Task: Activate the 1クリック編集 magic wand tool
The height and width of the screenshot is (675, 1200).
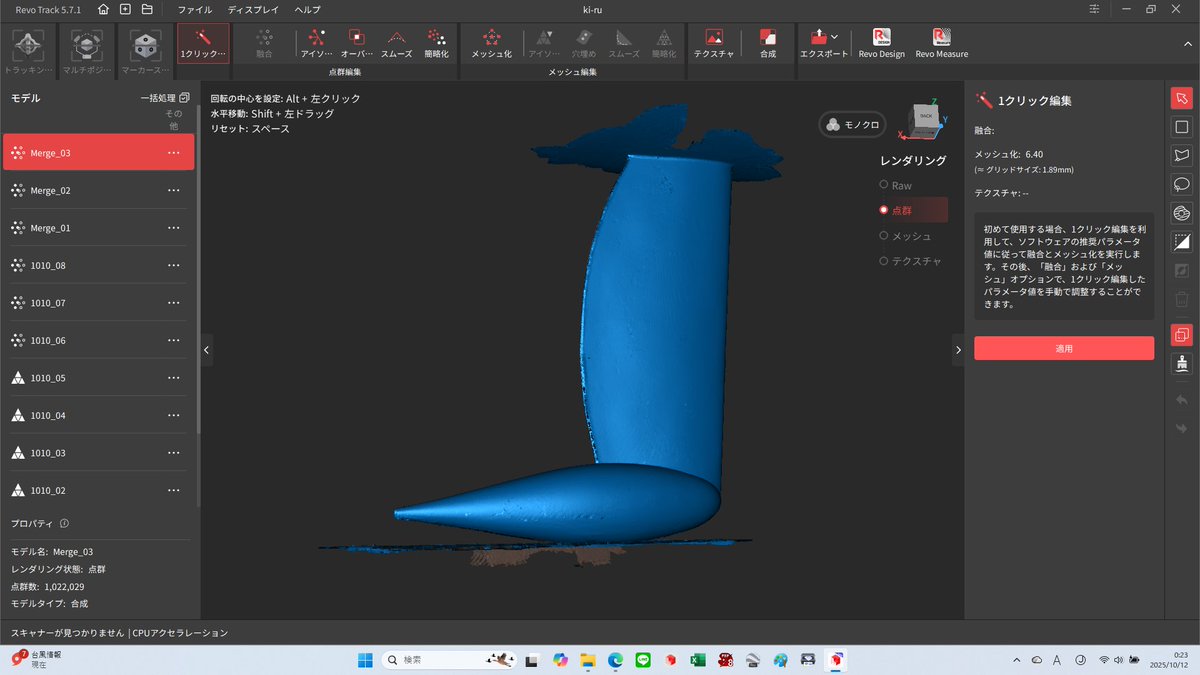Action: coord(203,45)
